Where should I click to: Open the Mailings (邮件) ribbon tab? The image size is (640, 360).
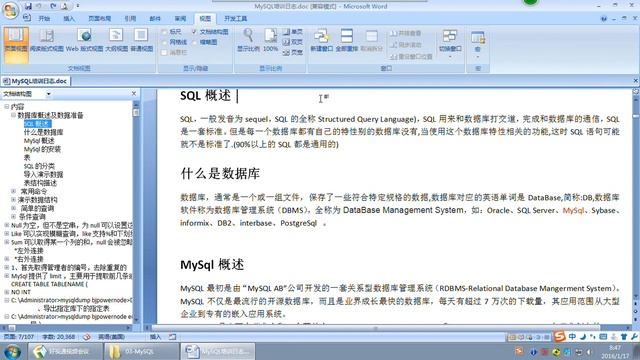pos(155,18)
